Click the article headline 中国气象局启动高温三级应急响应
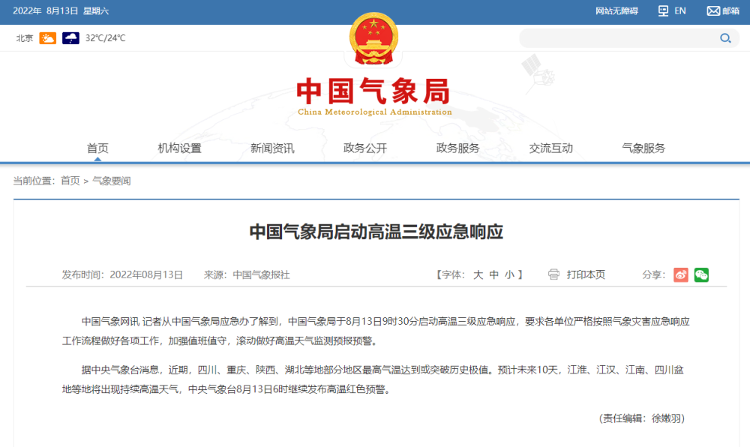 376,232
